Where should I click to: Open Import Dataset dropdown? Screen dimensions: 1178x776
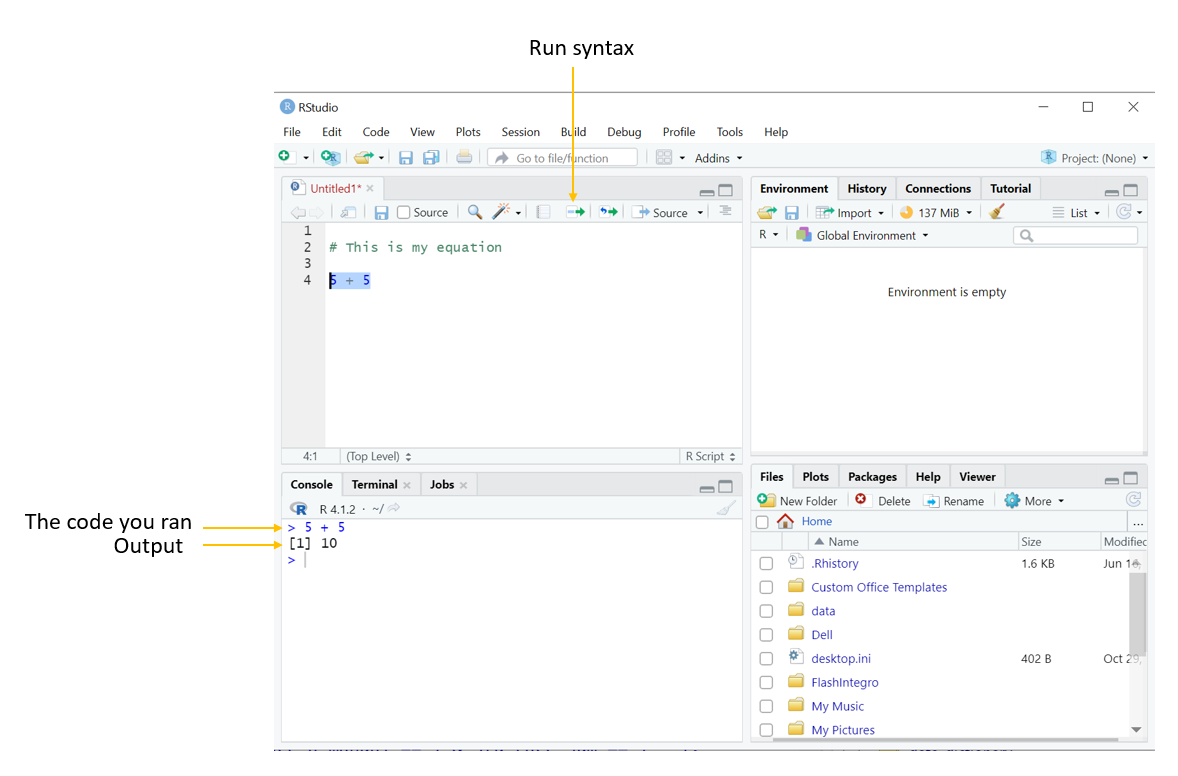[x=850, y=213]
